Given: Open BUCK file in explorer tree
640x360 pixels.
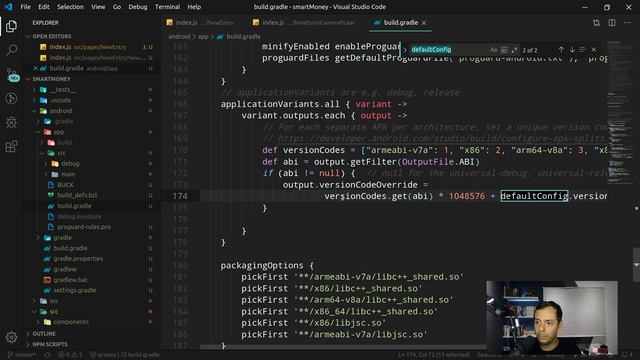Looking at the screenshot, I should coord(65,184).
